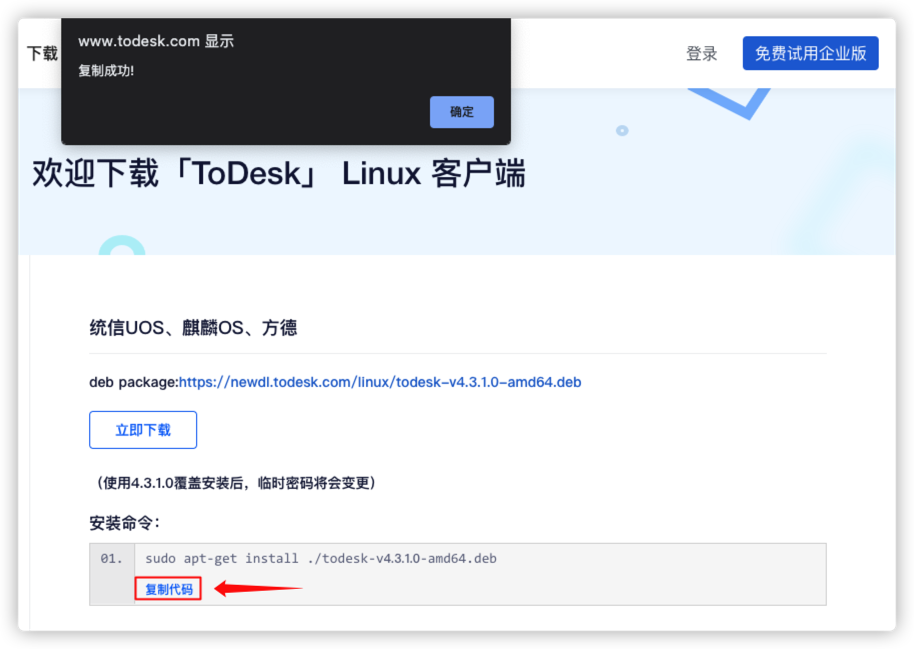
Task: Click the sudo apt-get install command text
Action: 320,558
